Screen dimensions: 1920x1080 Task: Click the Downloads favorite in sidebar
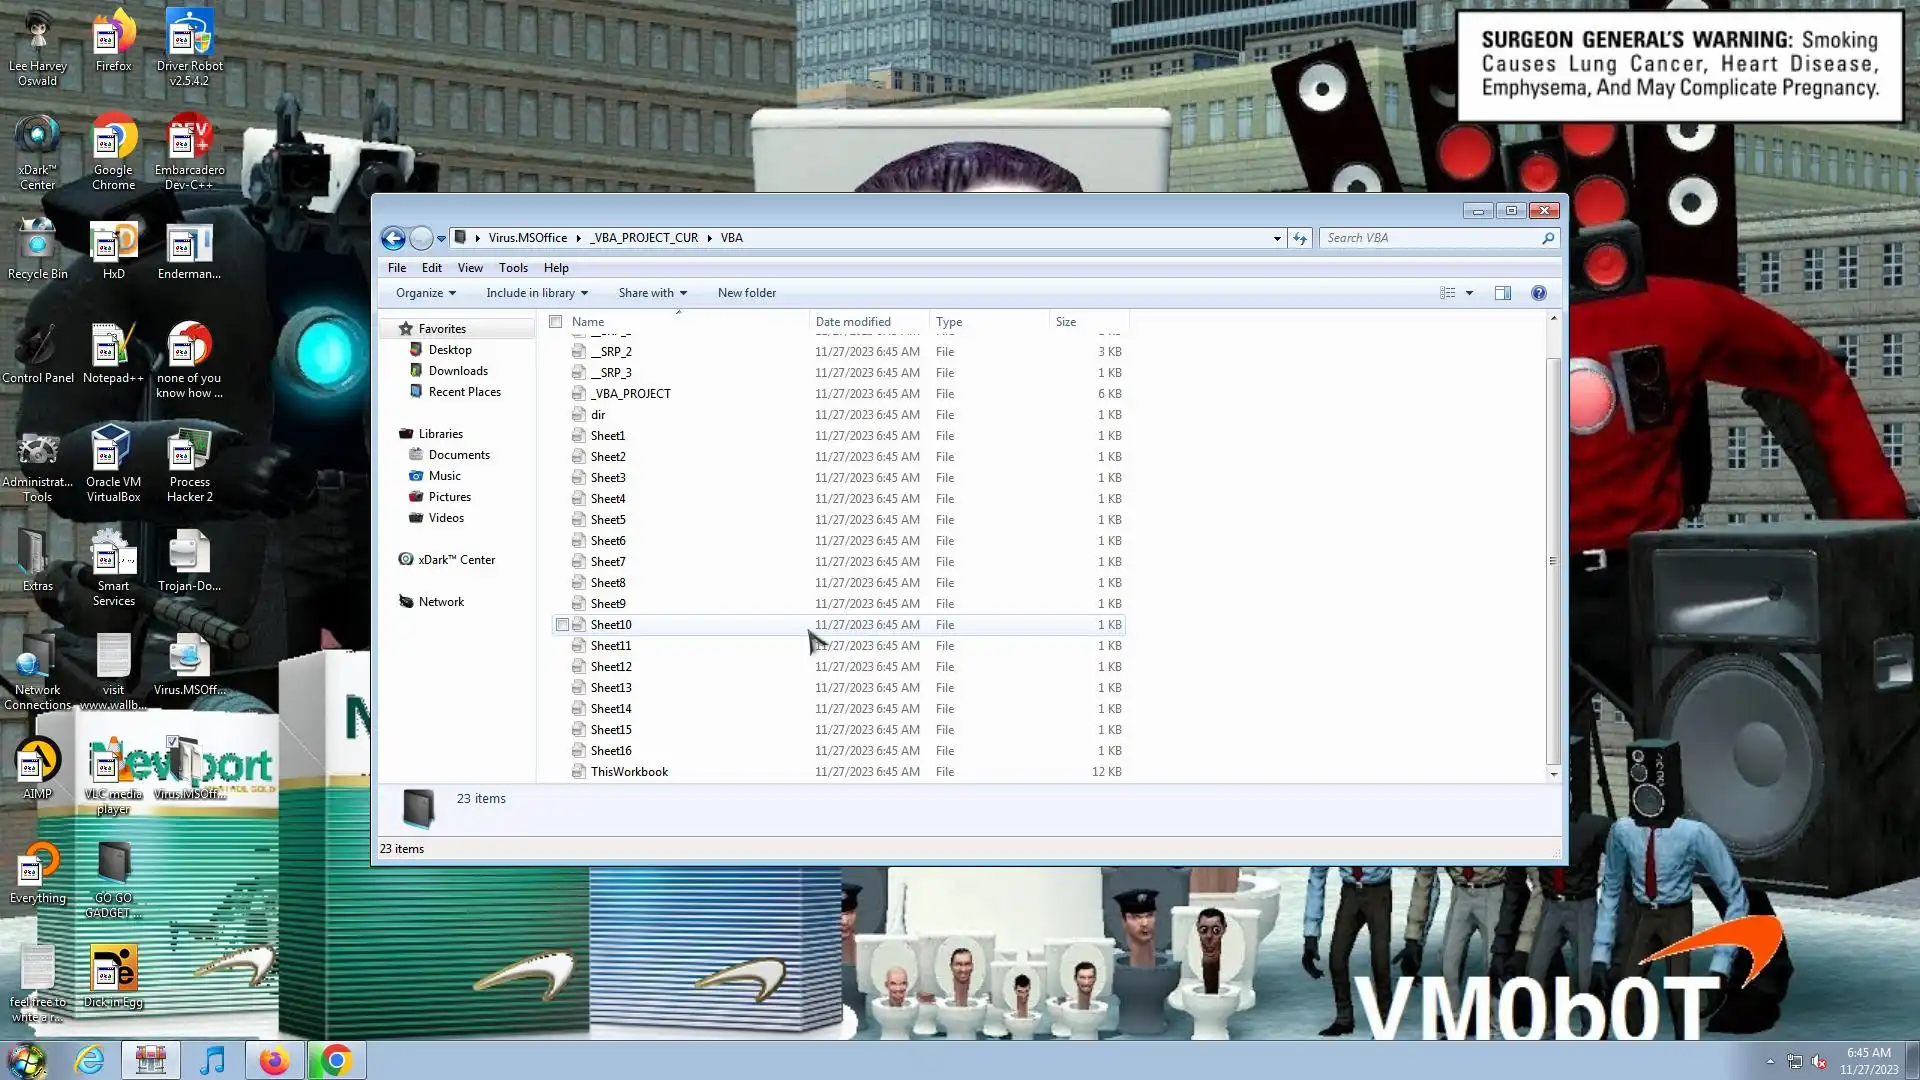click(x=458, y=371)
